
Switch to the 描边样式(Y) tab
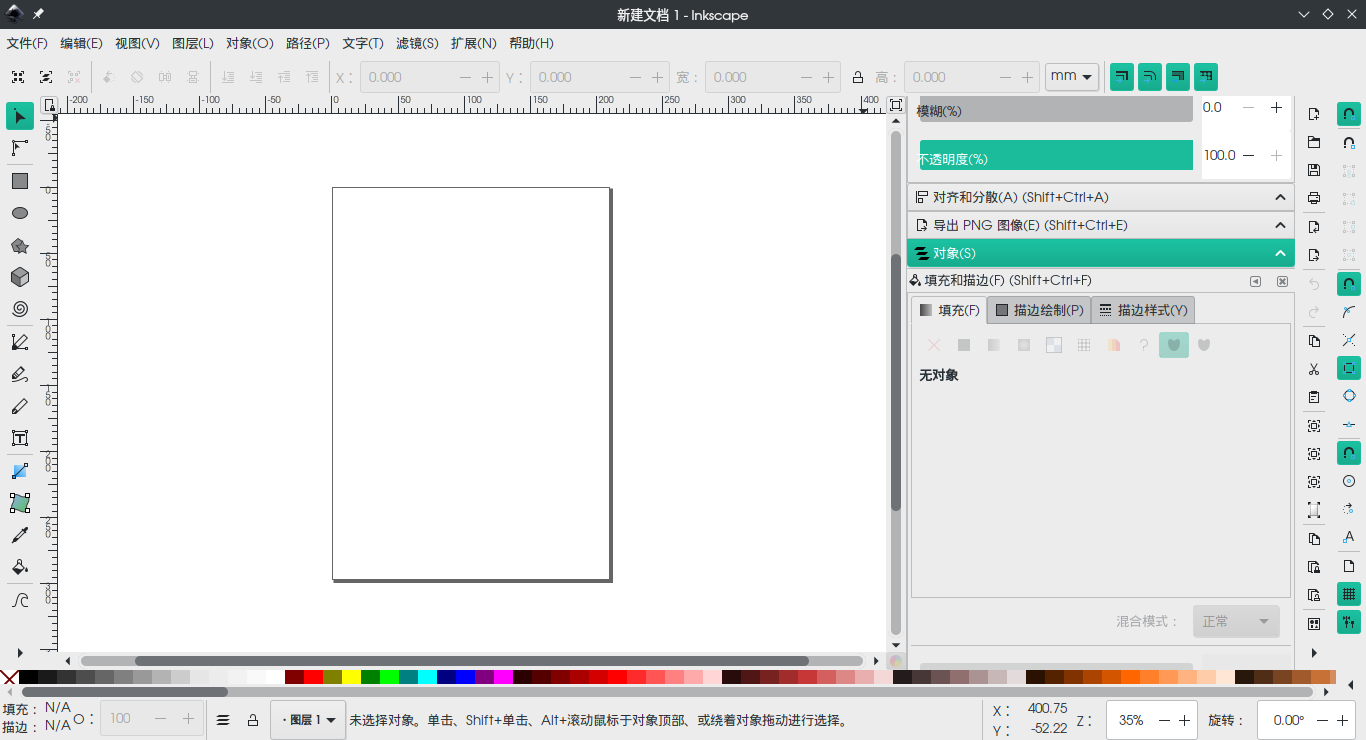pyautogui.click(x=1143, y=310)
